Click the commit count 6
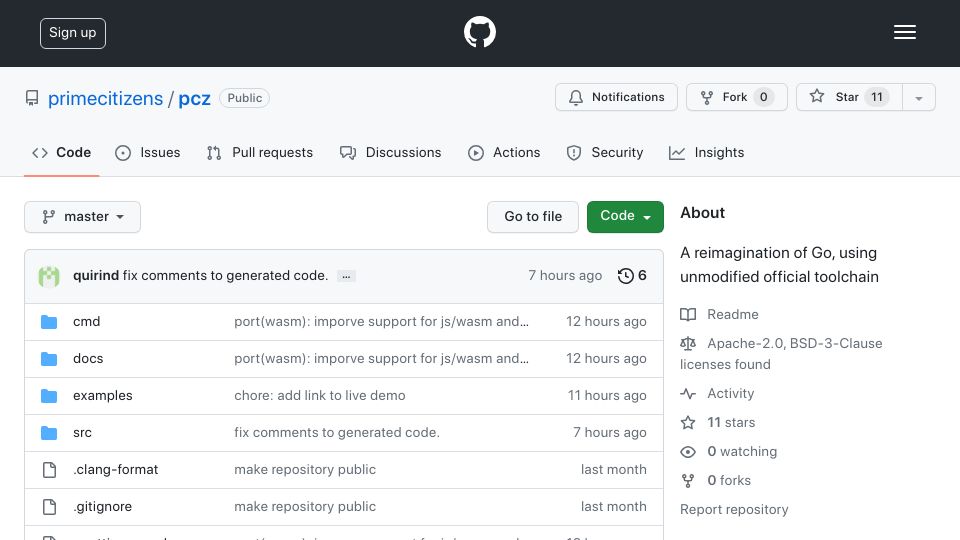960x540 pixels. coord(642,276)
